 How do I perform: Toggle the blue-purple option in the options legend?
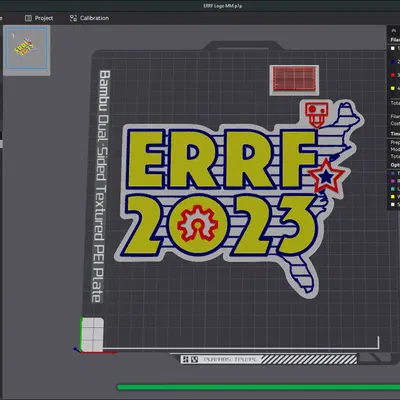pos(393,174)
